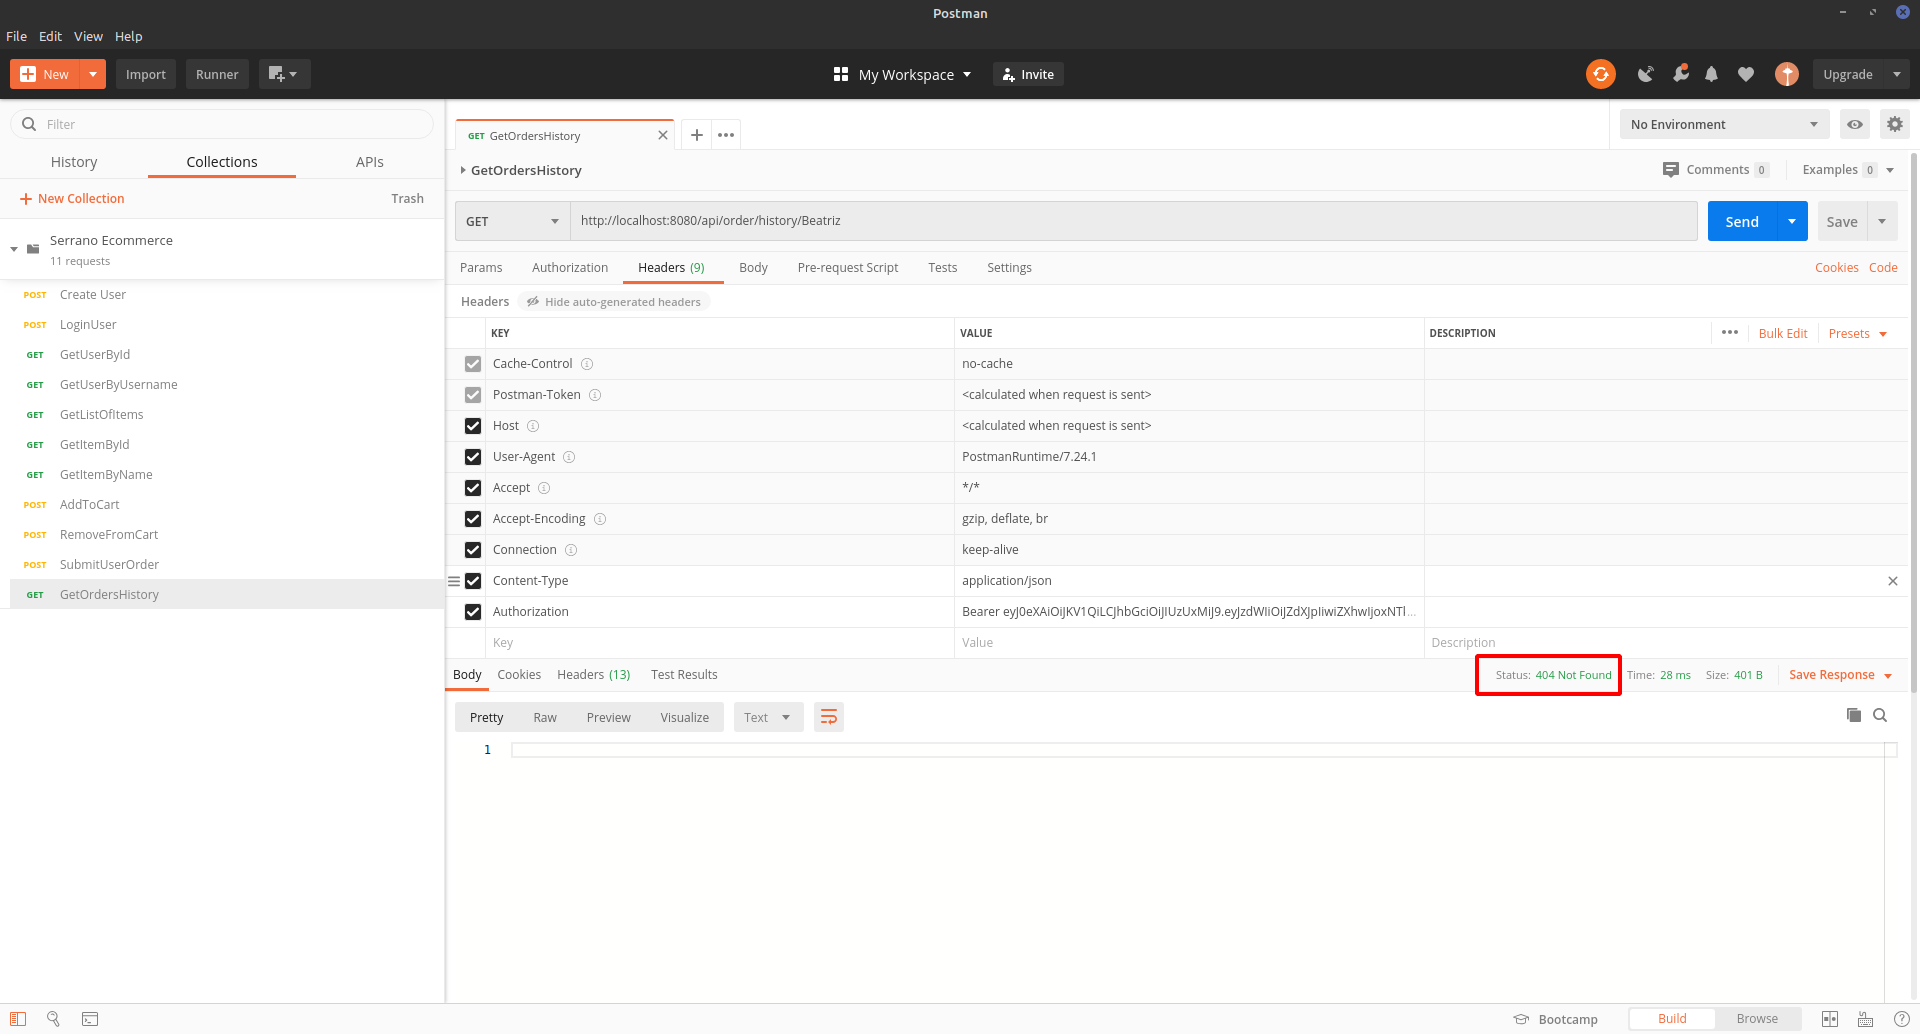This screenshot has width=1920, height=1034.
Task: Focus the collections Filter search box
Action: coord(222,124)
